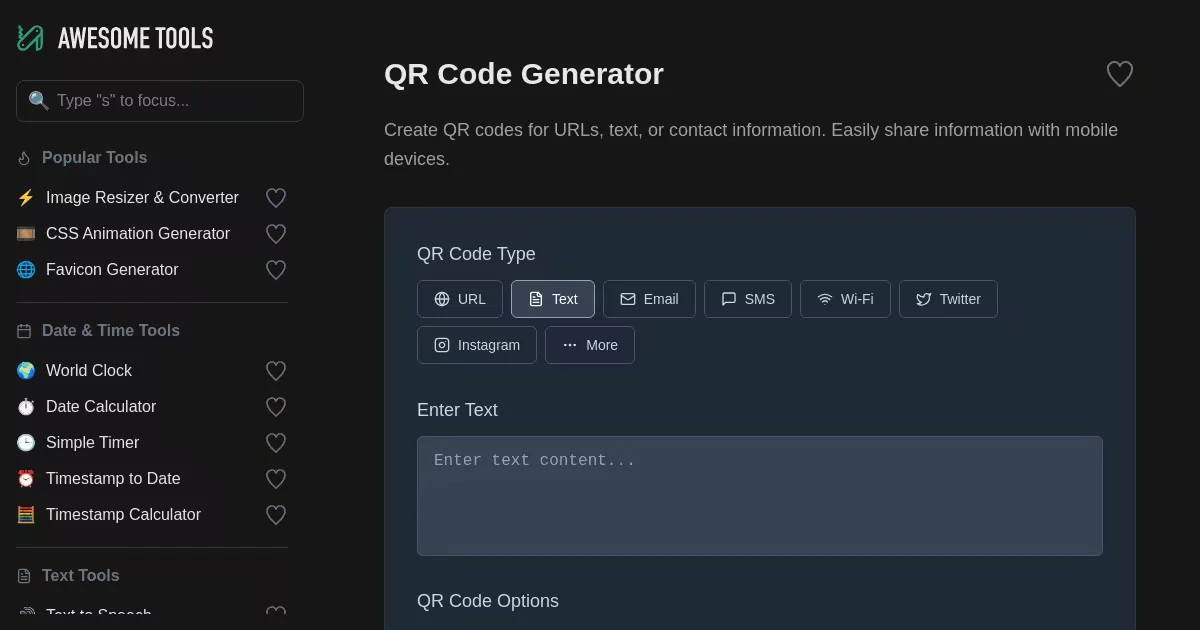The image size is (1200, 630).
Task: Open the Timestamp Calculator tool
Action: [123, 515]
